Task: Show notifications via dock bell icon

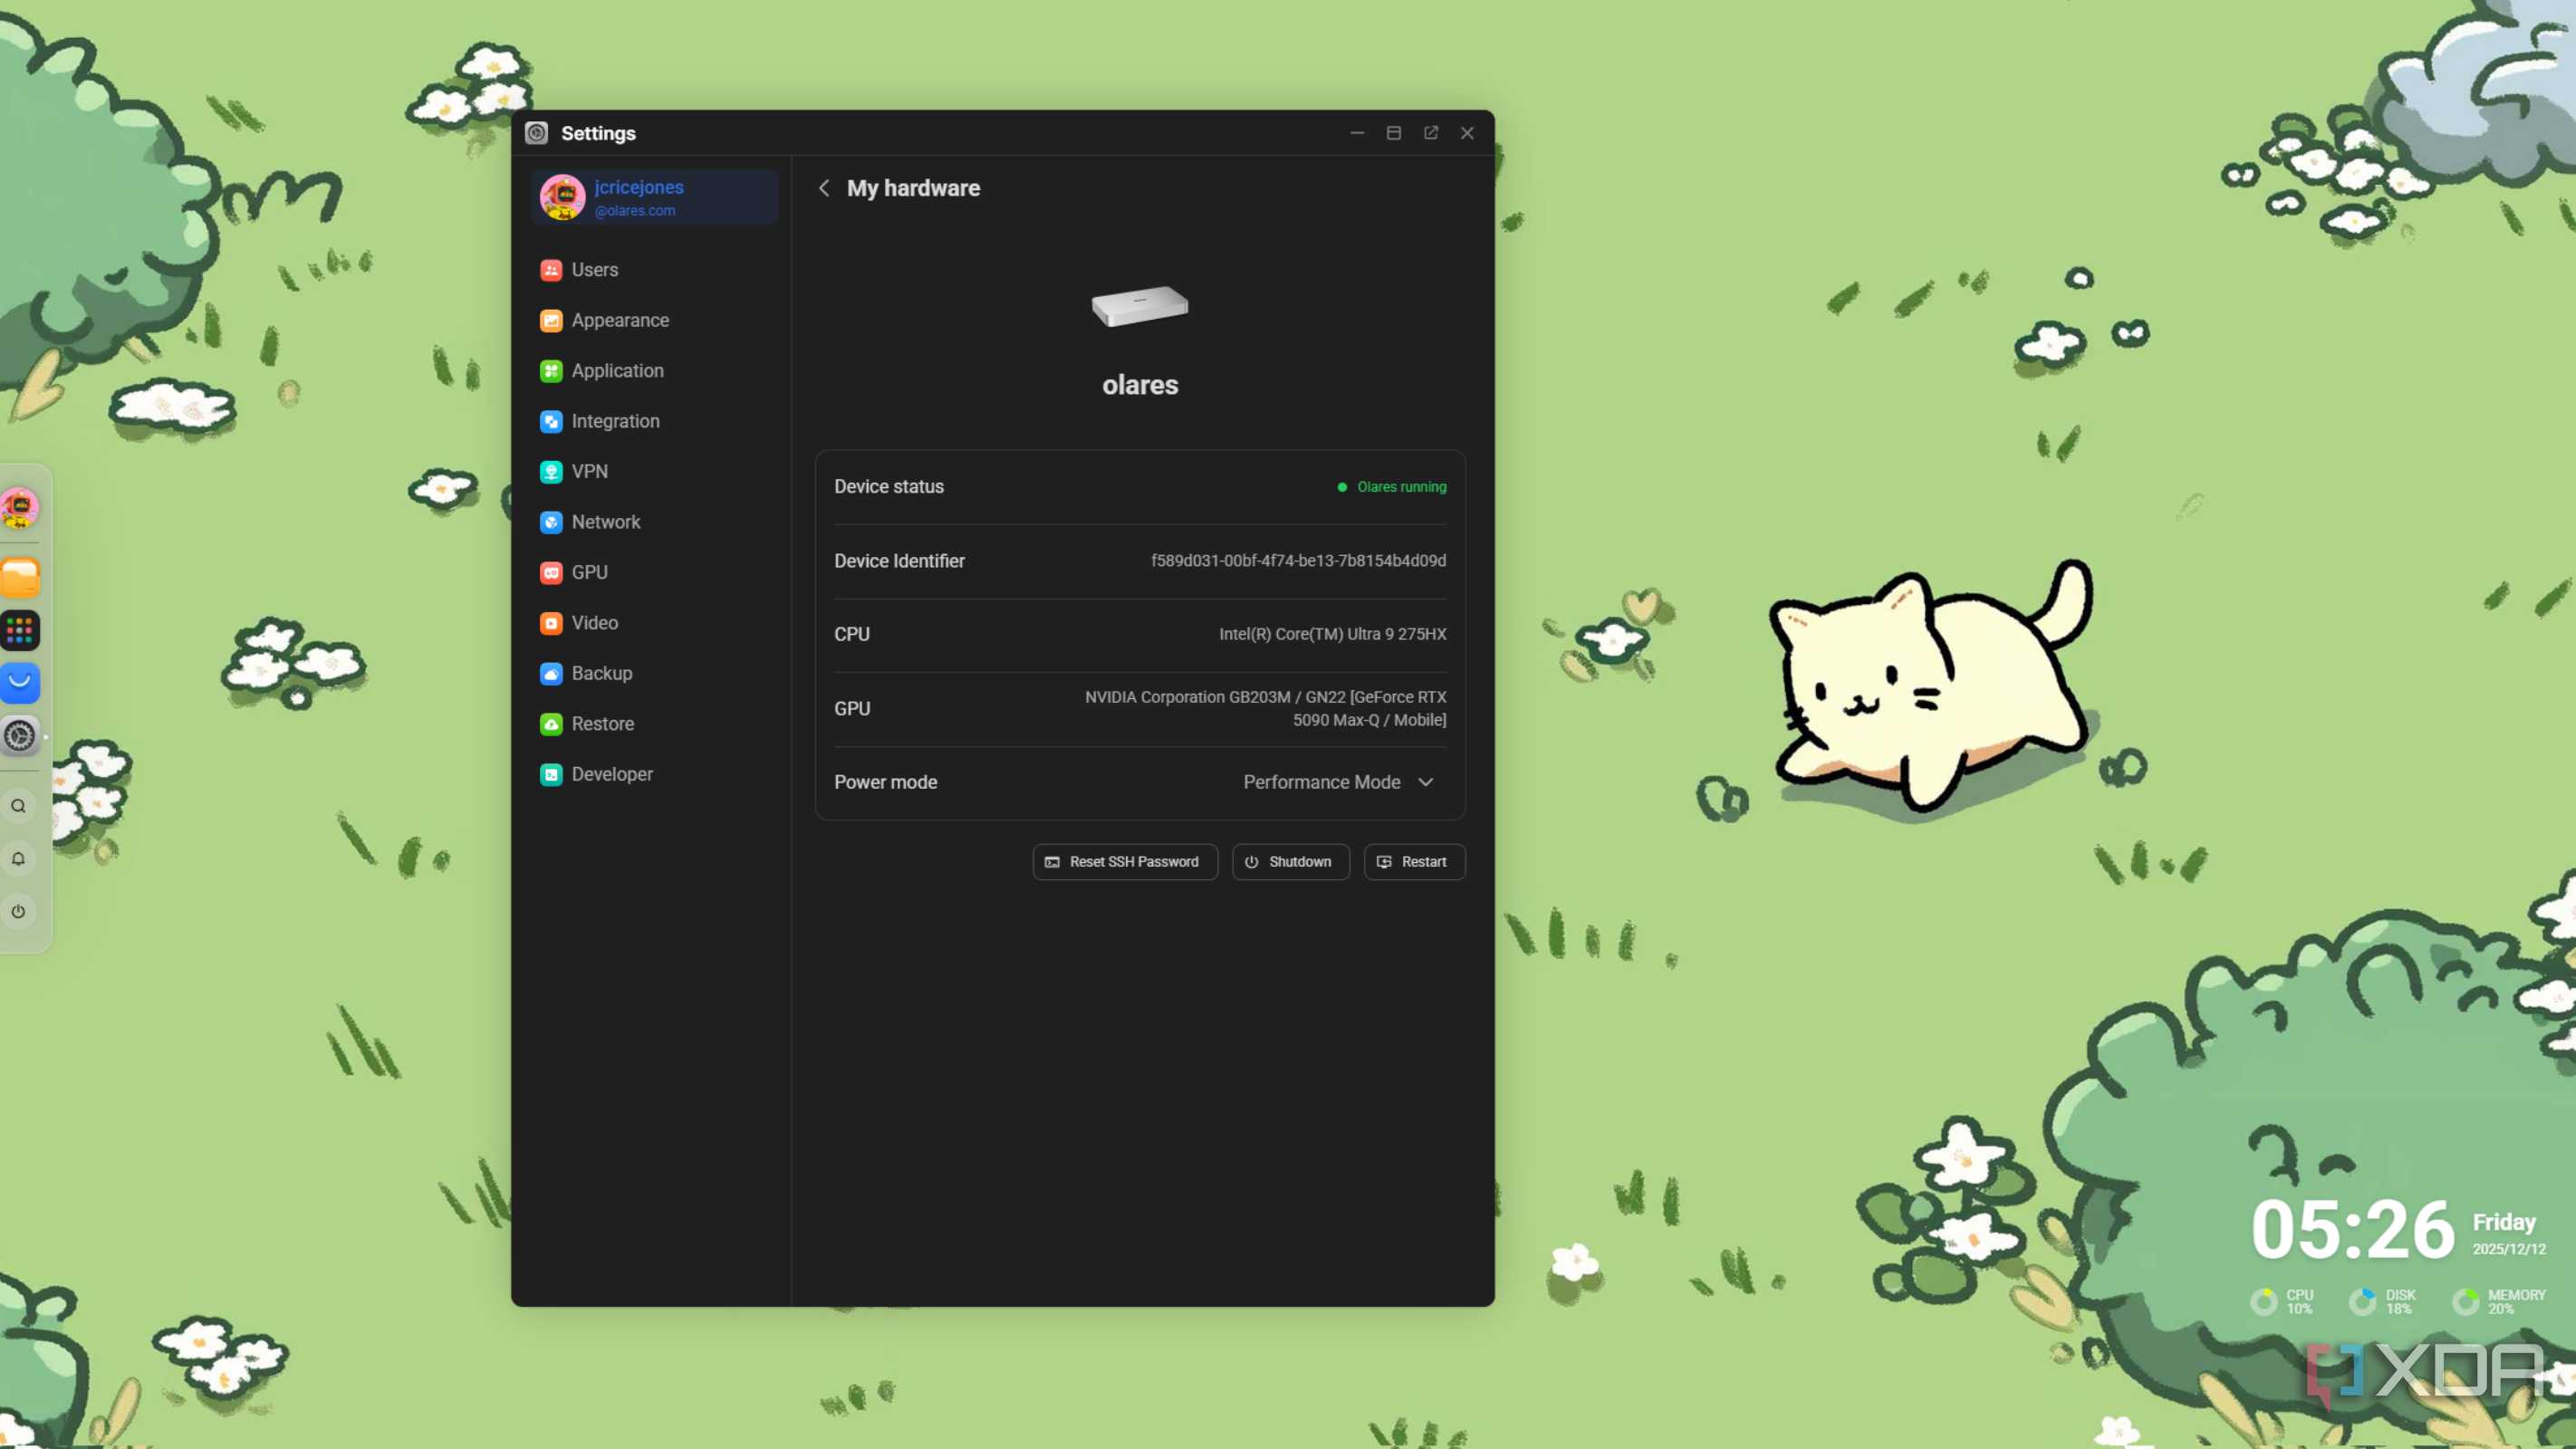Action: pyautogui.click(x=18, y=859)
